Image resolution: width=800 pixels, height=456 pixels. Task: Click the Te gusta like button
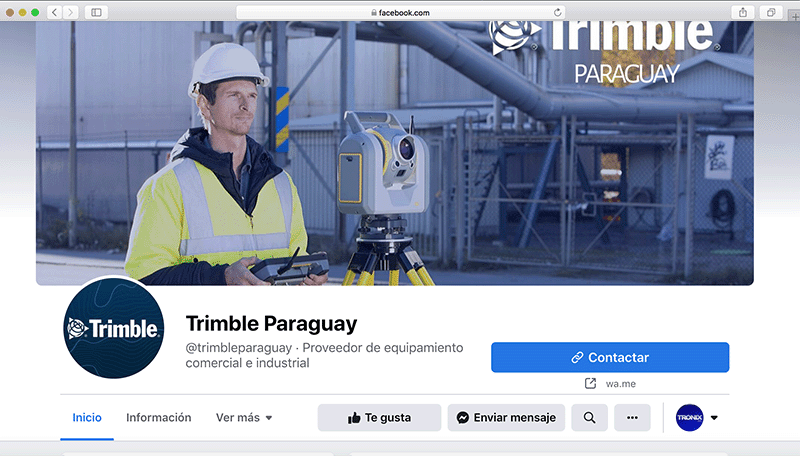379,418
